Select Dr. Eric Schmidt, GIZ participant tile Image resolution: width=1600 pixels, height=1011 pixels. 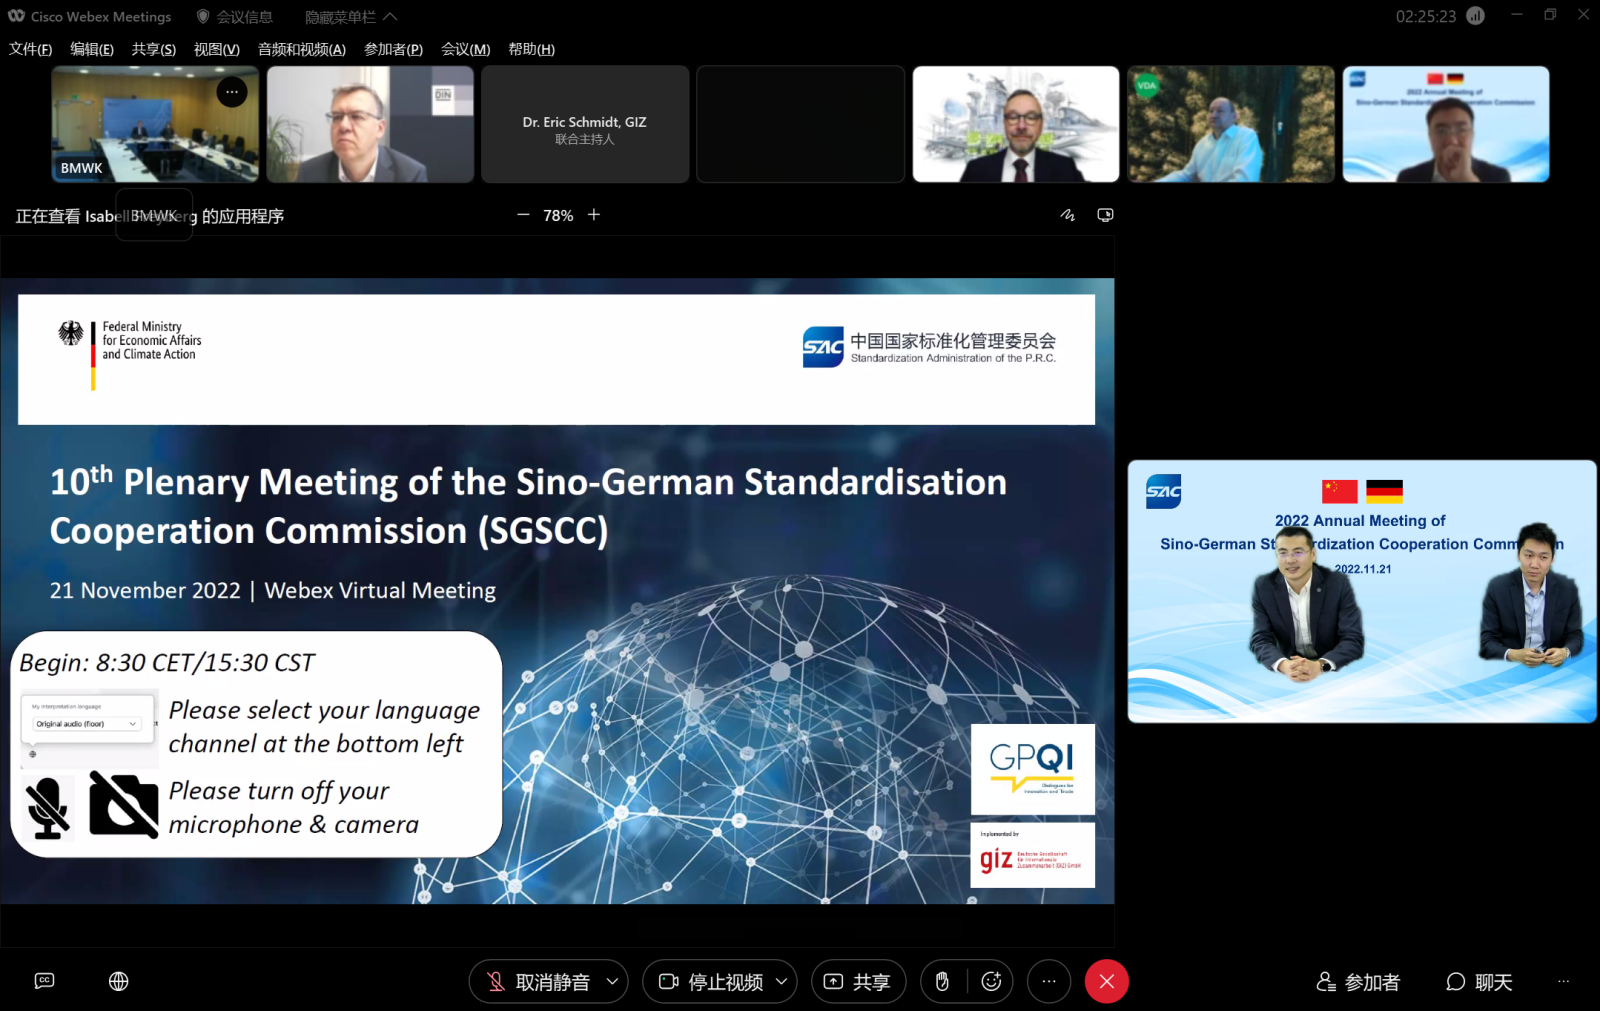pyautogui.click(x=585, y=124)
